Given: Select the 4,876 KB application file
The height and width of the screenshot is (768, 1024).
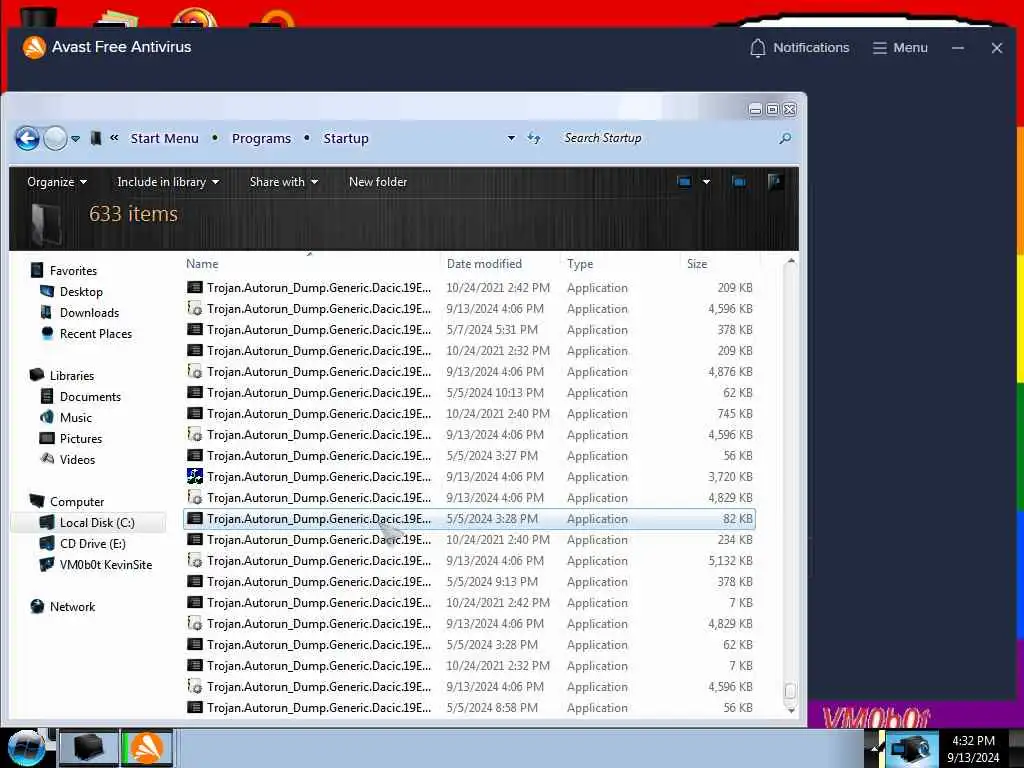Looking at the screenshot, I should click(x=470, y=372).
